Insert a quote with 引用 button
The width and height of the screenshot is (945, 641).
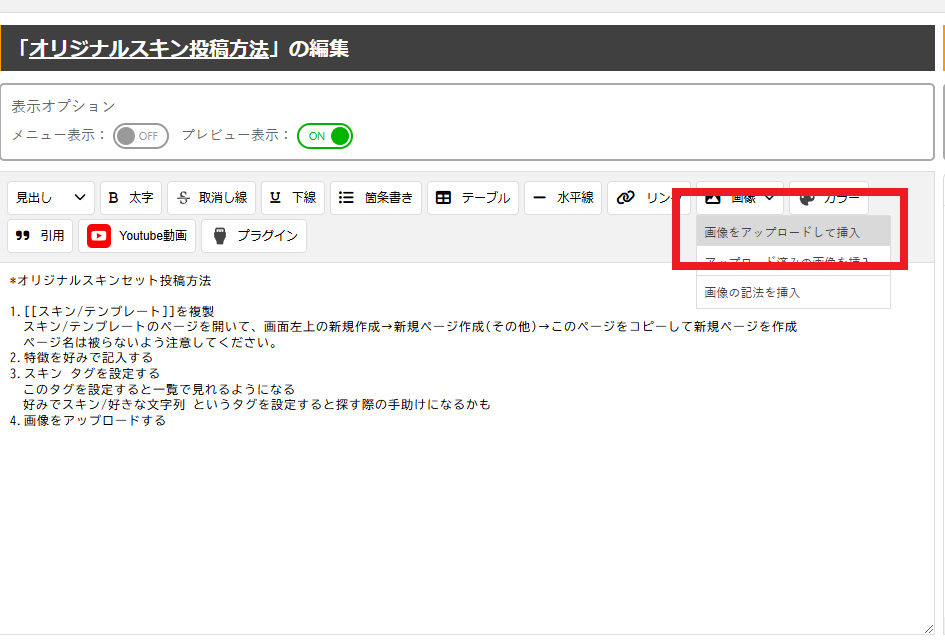coord(40,236)
